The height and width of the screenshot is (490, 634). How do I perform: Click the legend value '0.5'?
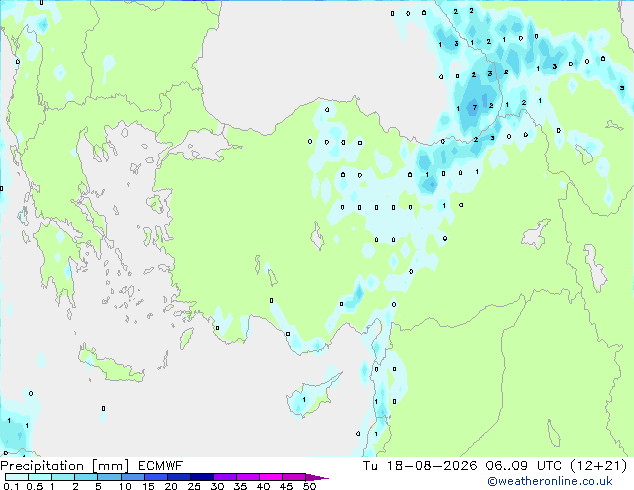click(x=34, y=486)
